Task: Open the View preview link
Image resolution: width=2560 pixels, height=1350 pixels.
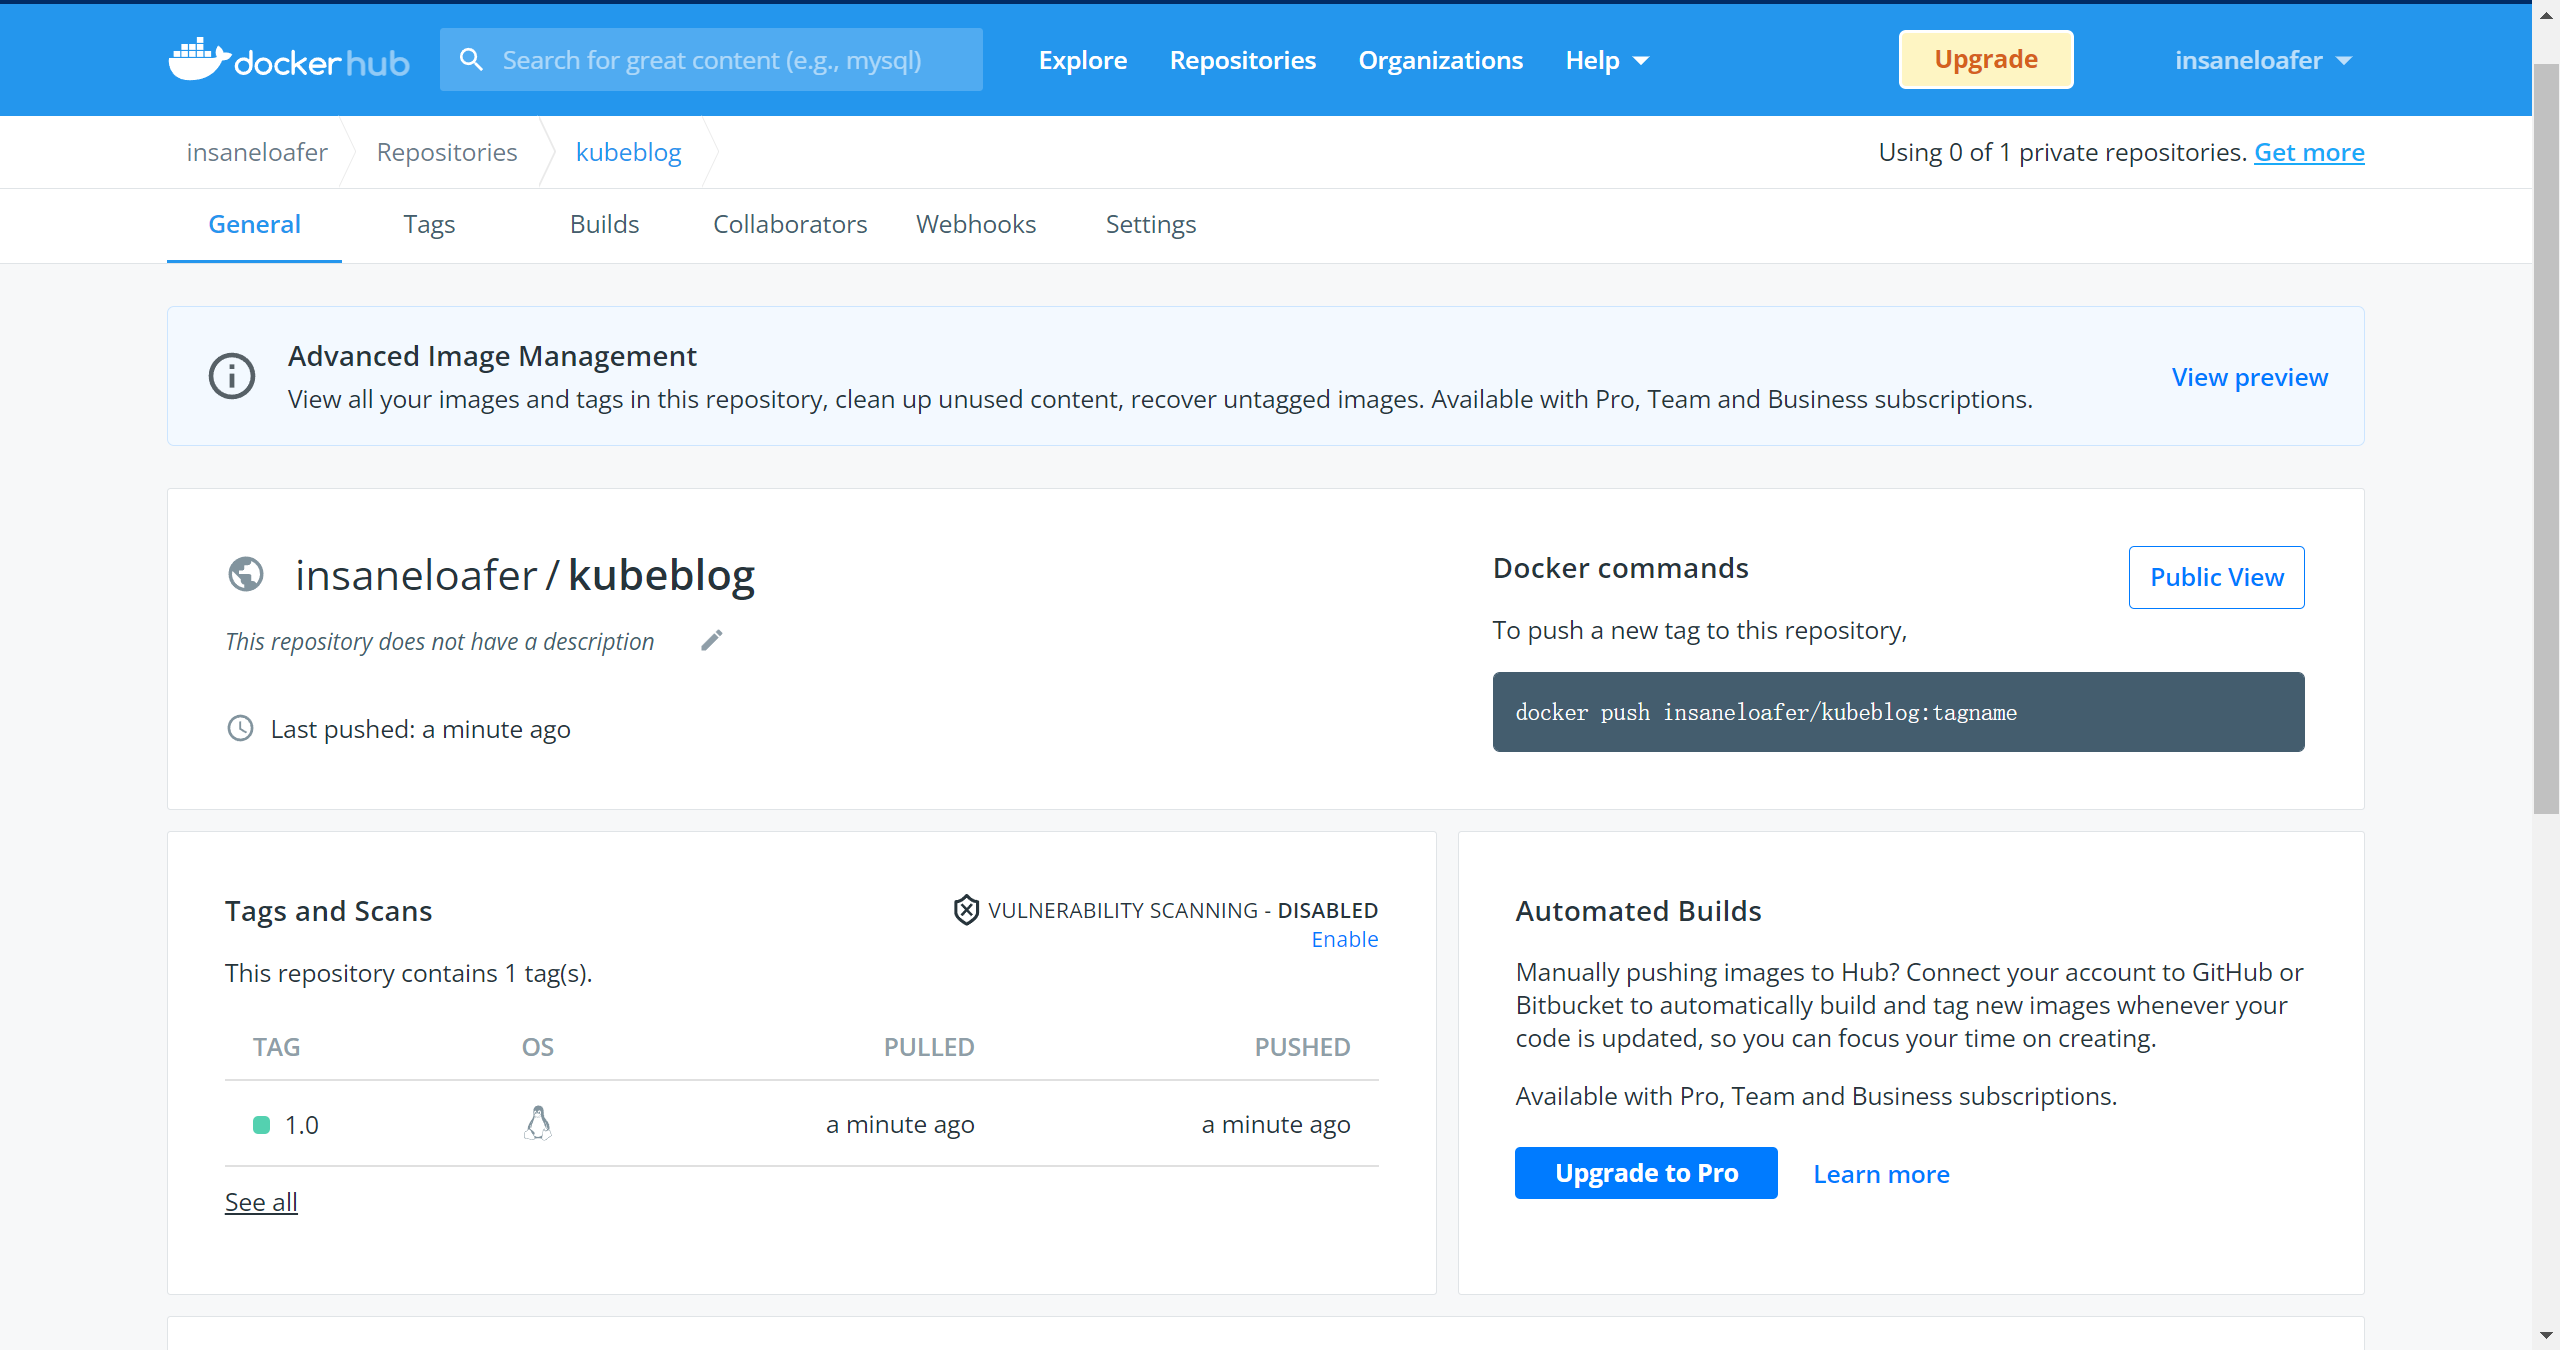Action: pos(2250,377)
